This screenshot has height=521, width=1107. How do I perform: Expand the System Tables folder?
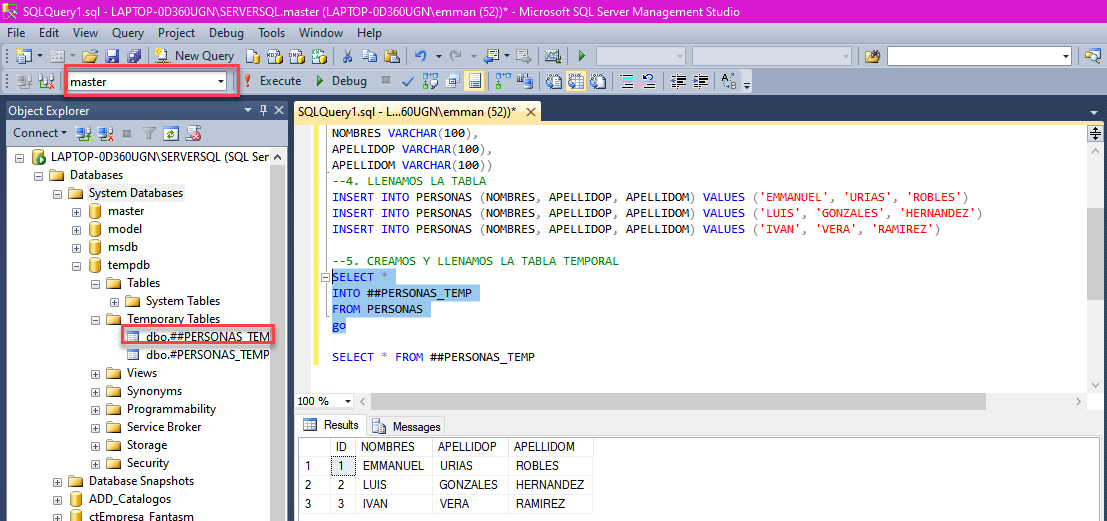pyautogui.click(x=114, y=301)
